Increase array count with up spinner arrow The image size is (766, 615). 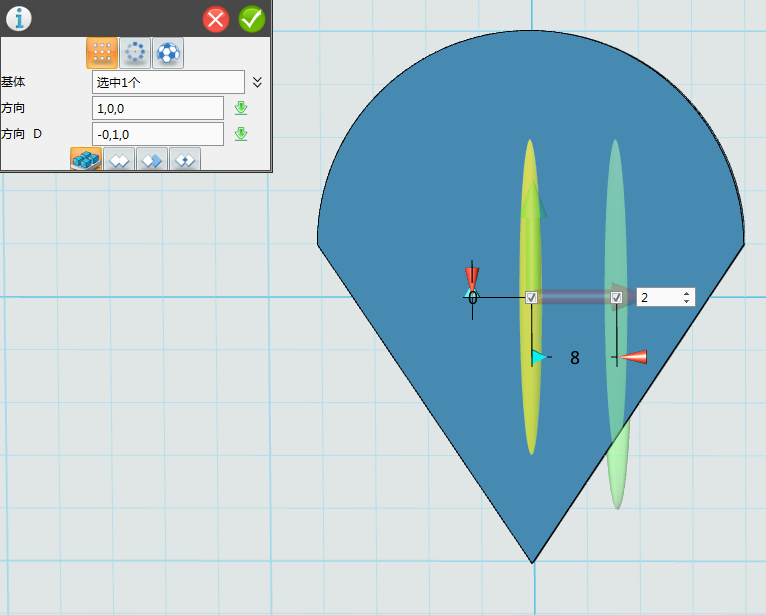(x=687, y=293)
